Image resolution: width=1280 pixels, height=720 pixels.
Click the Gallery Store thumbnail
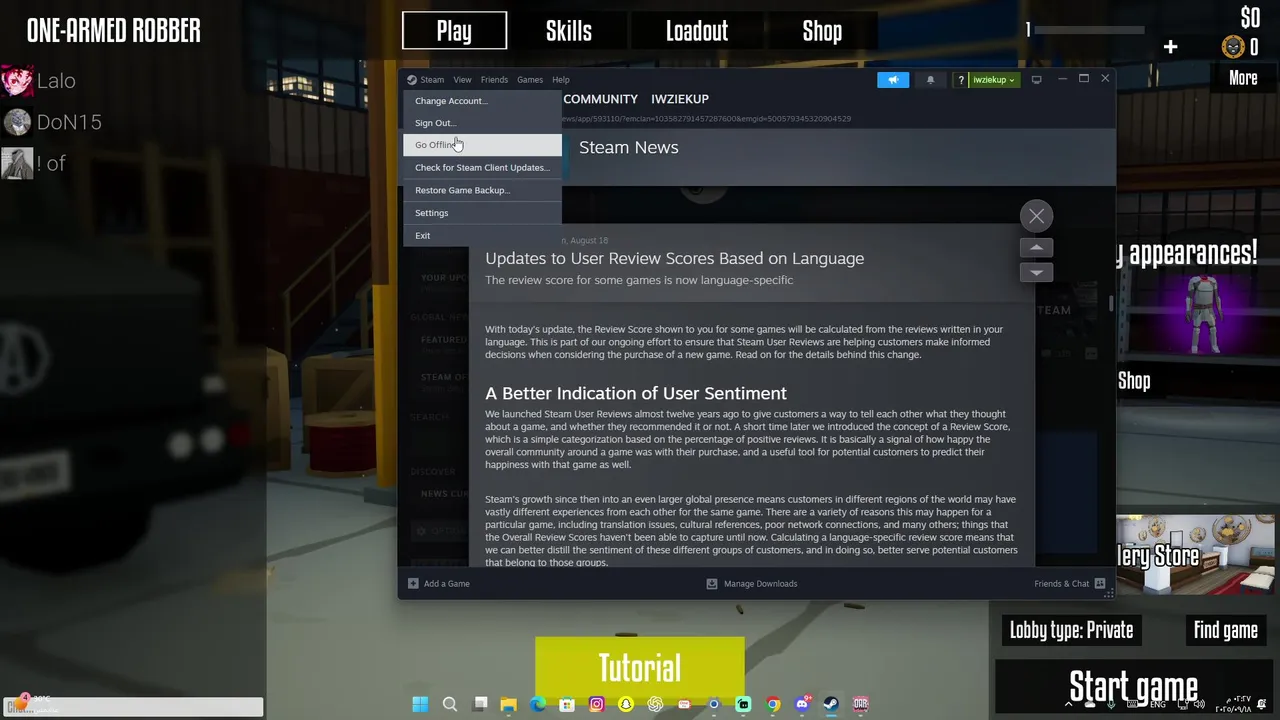click(1195, 555)
